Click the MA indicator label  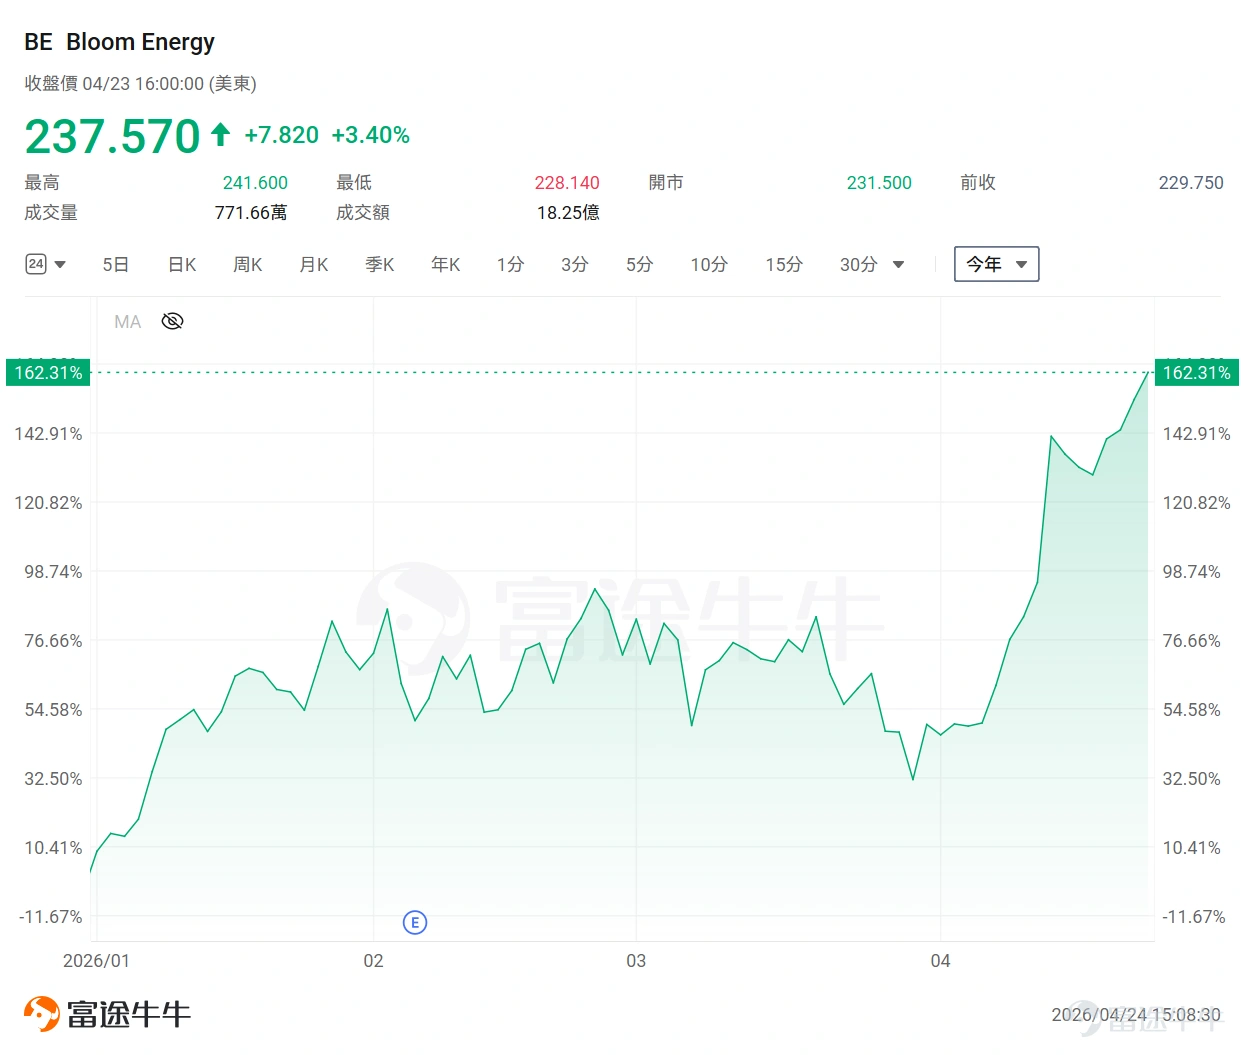127,322
